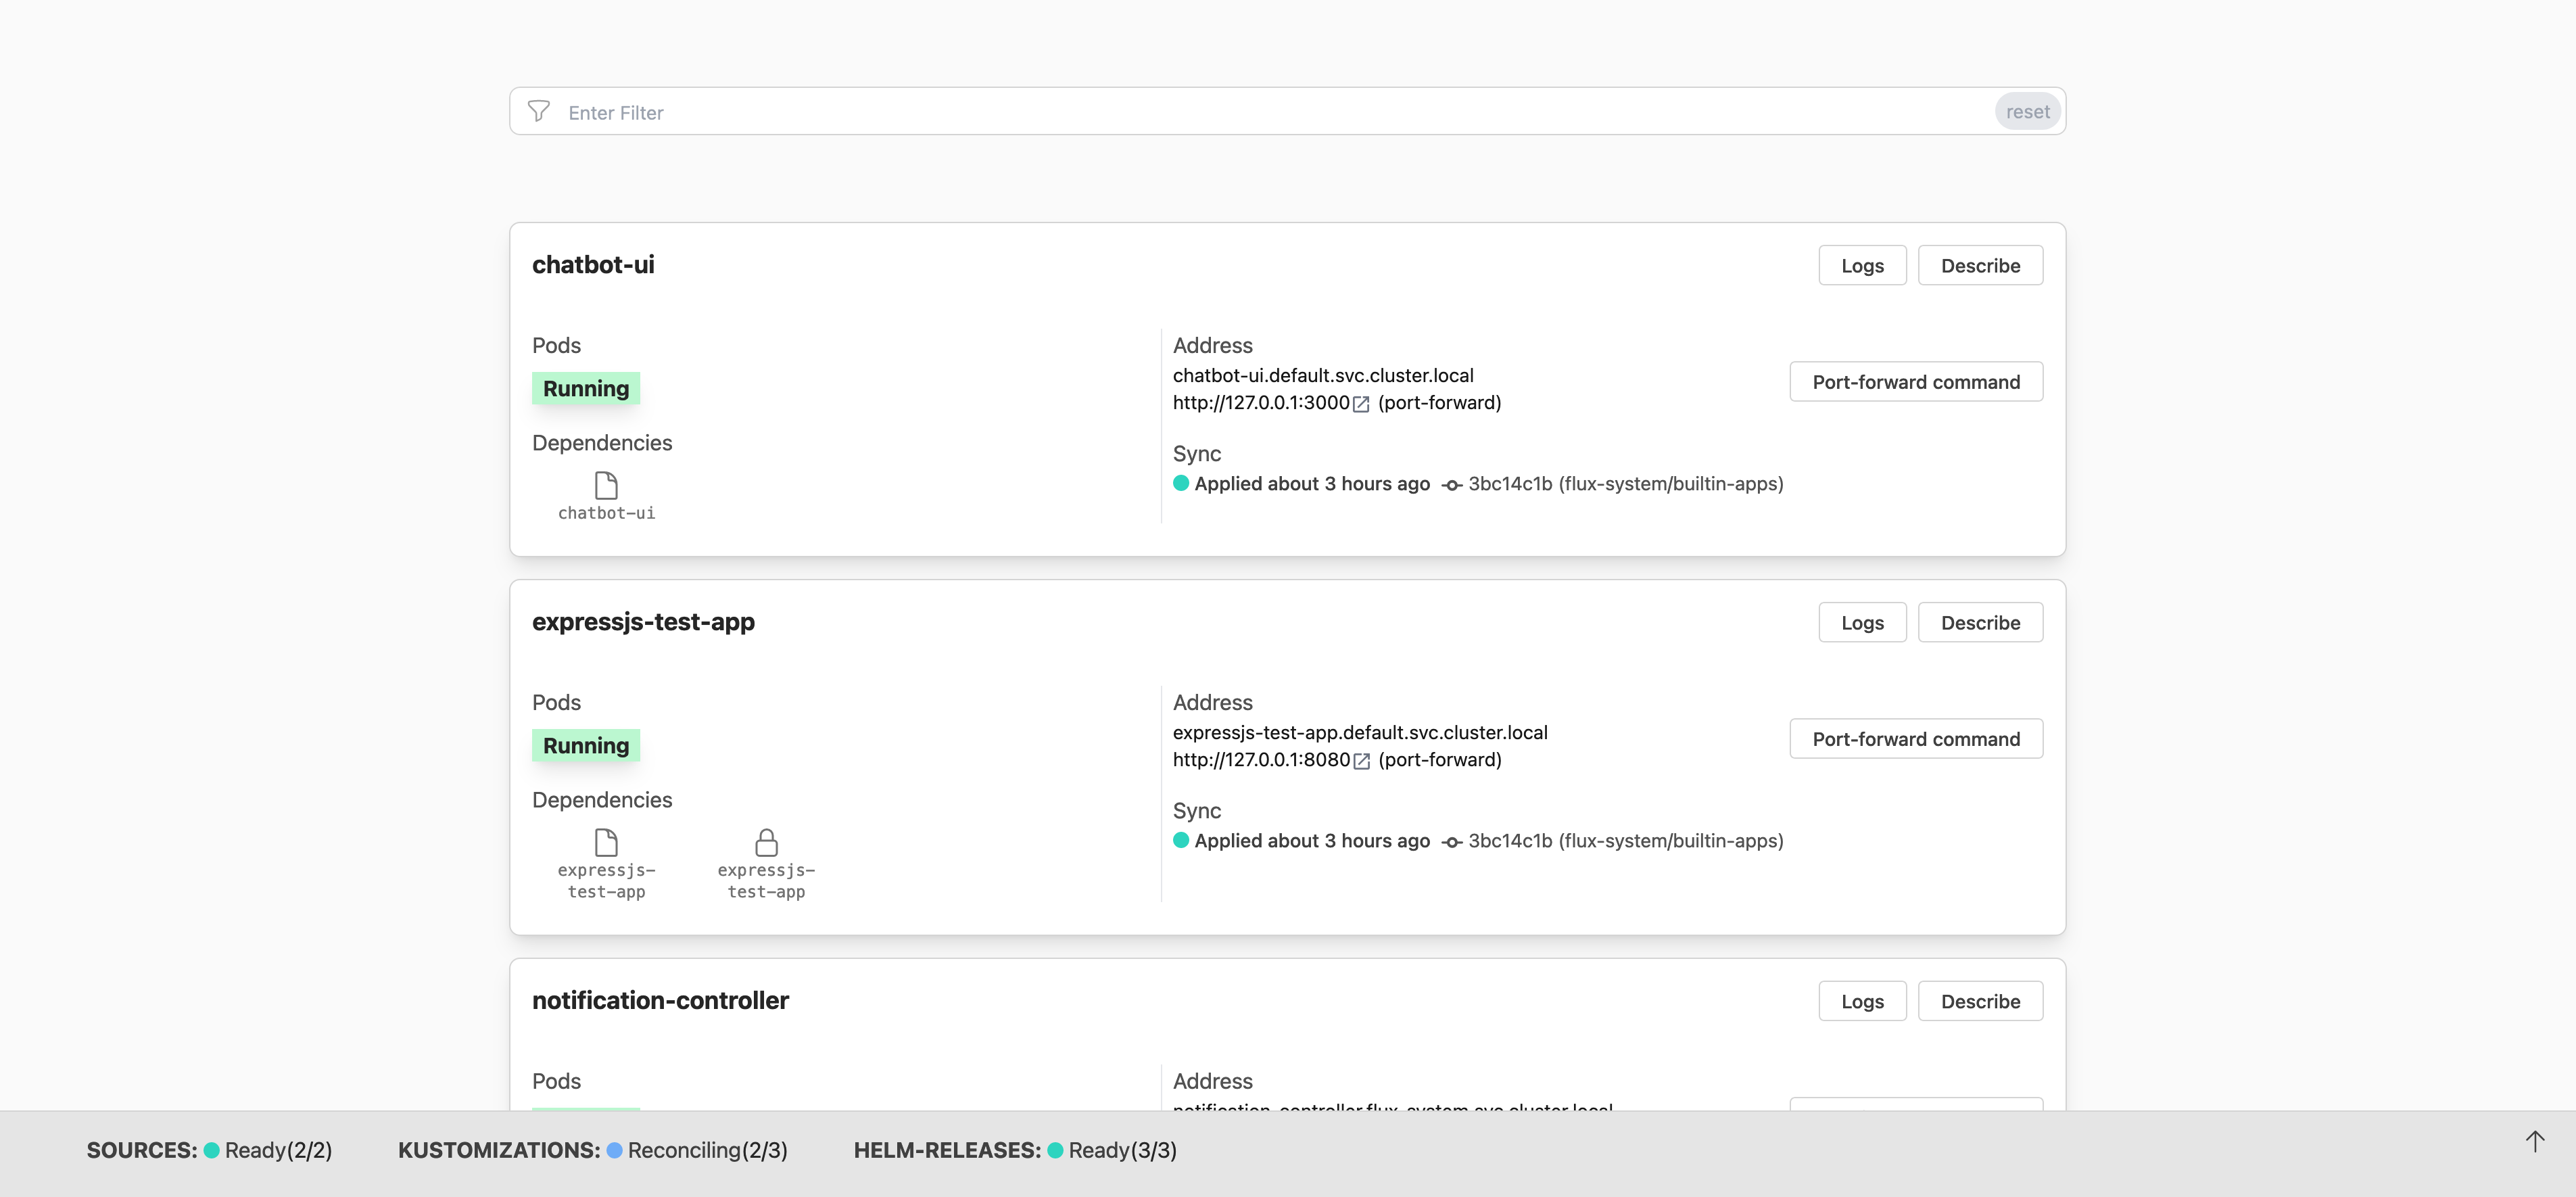
Task: Open the external link icon next to chatbot-ui URL
Action: pyautogui.click(x=1361, y=404)
